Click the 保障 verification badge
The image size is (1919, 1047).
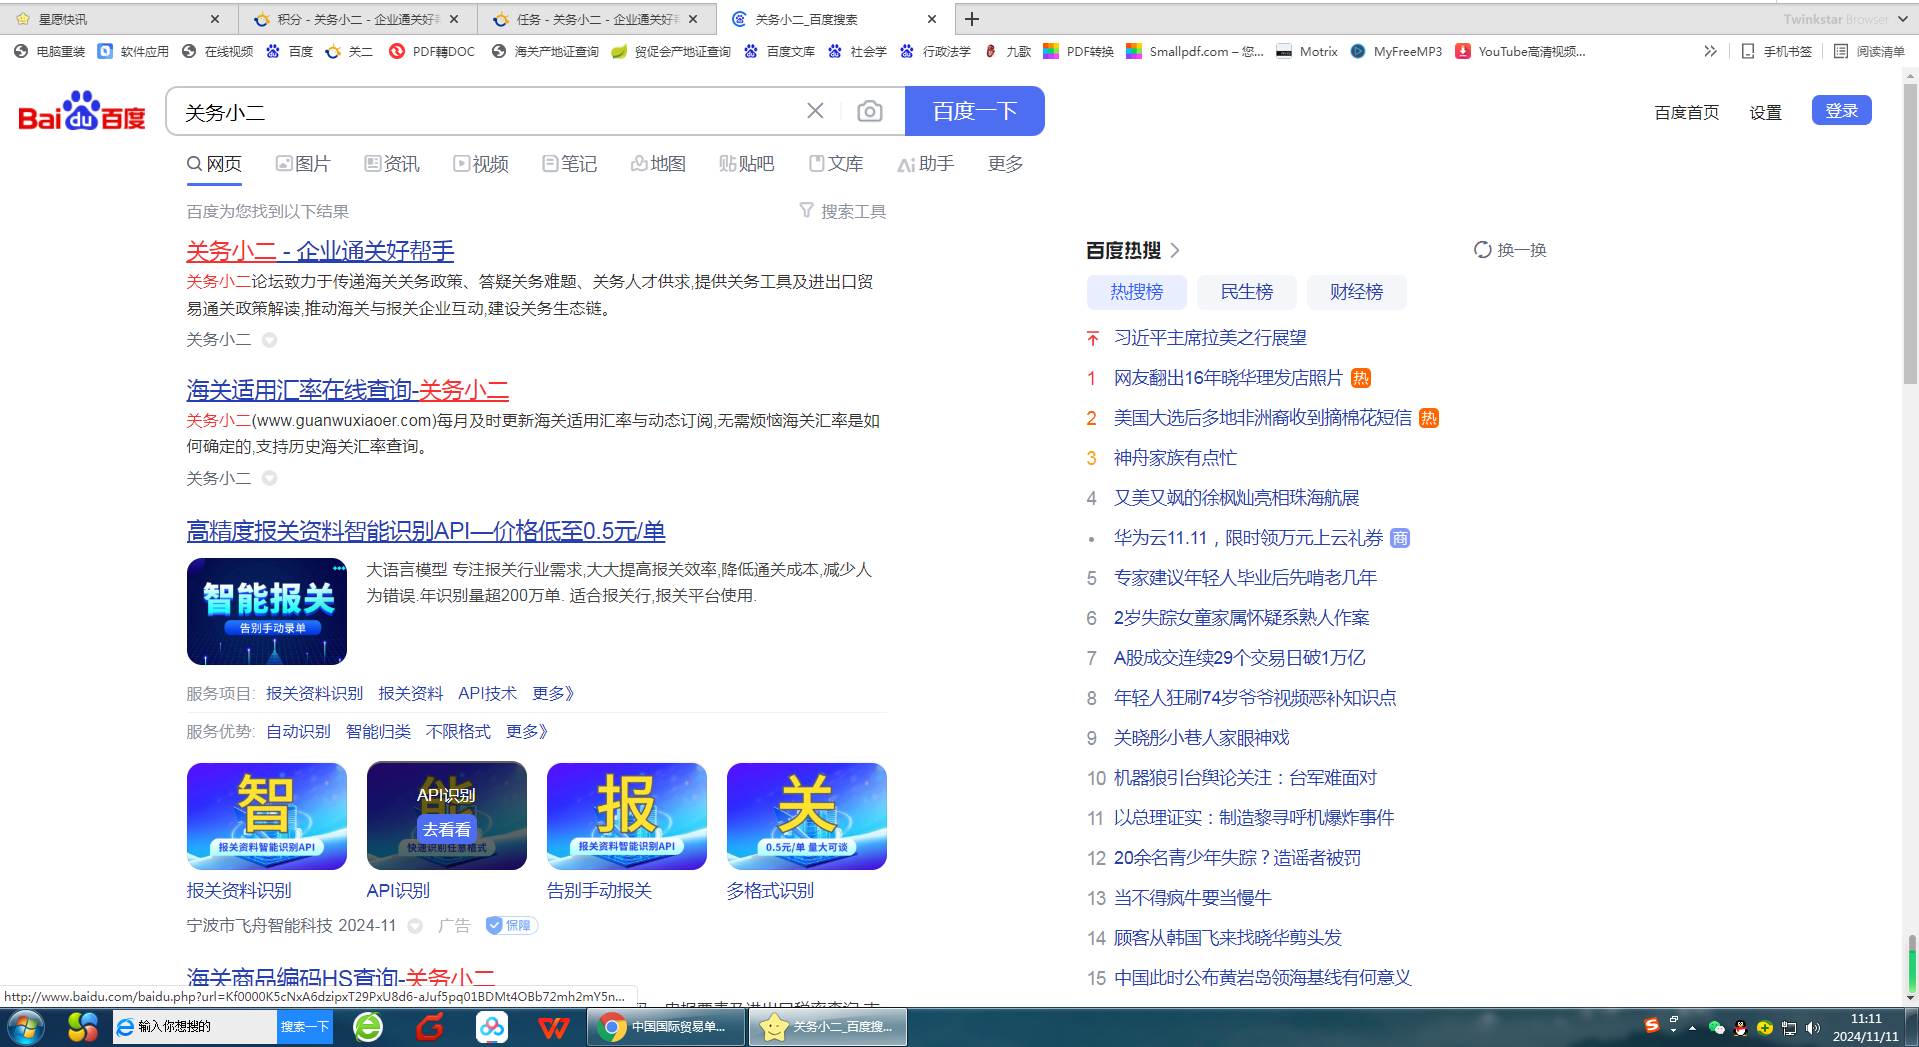(x=511, y=925)
